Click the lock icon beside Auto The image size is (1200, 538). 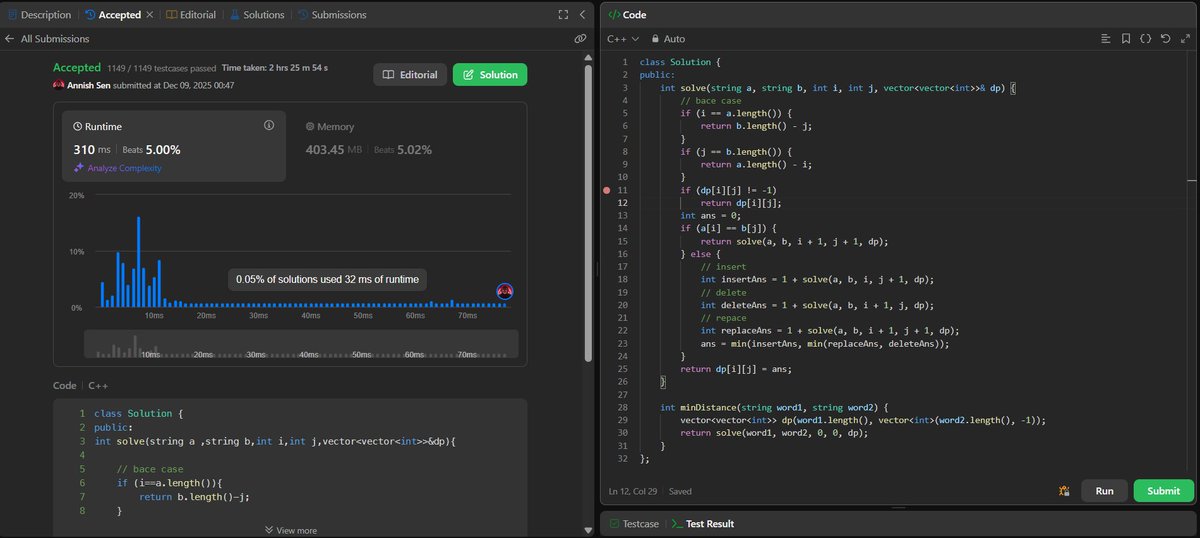(x=655, y=39)
